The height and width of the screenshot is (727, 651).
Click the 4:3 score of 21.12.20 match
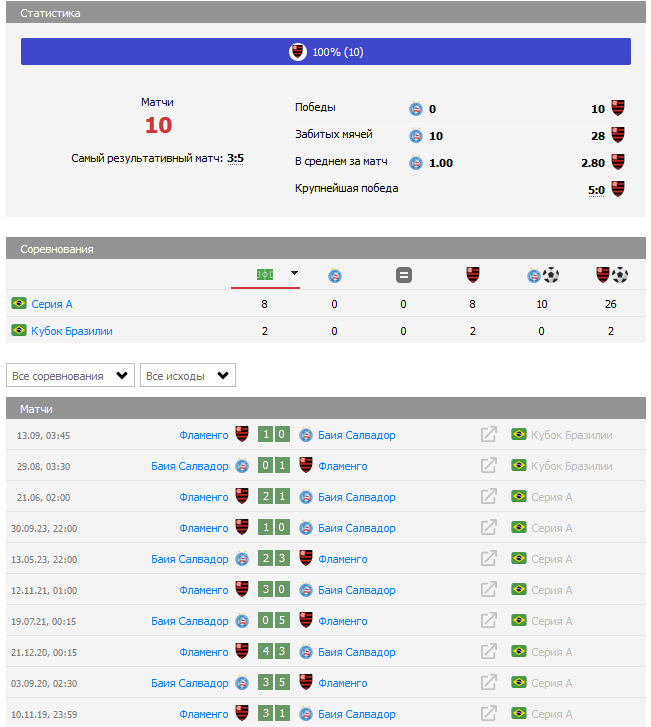click(x=276, y=652)
